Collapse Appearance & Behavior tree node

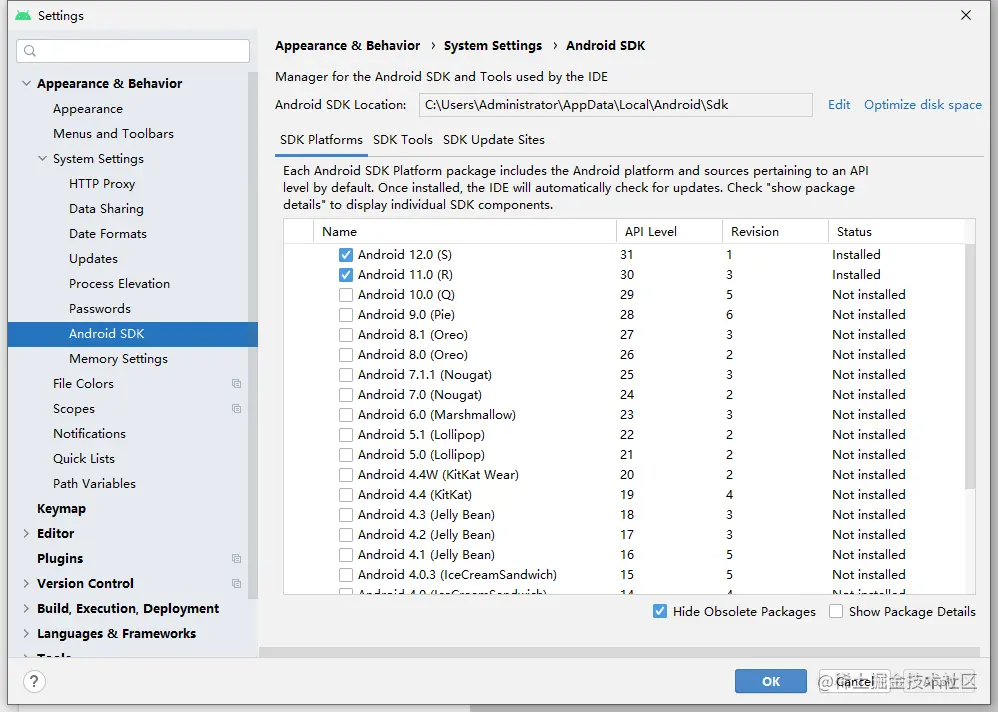26,83
